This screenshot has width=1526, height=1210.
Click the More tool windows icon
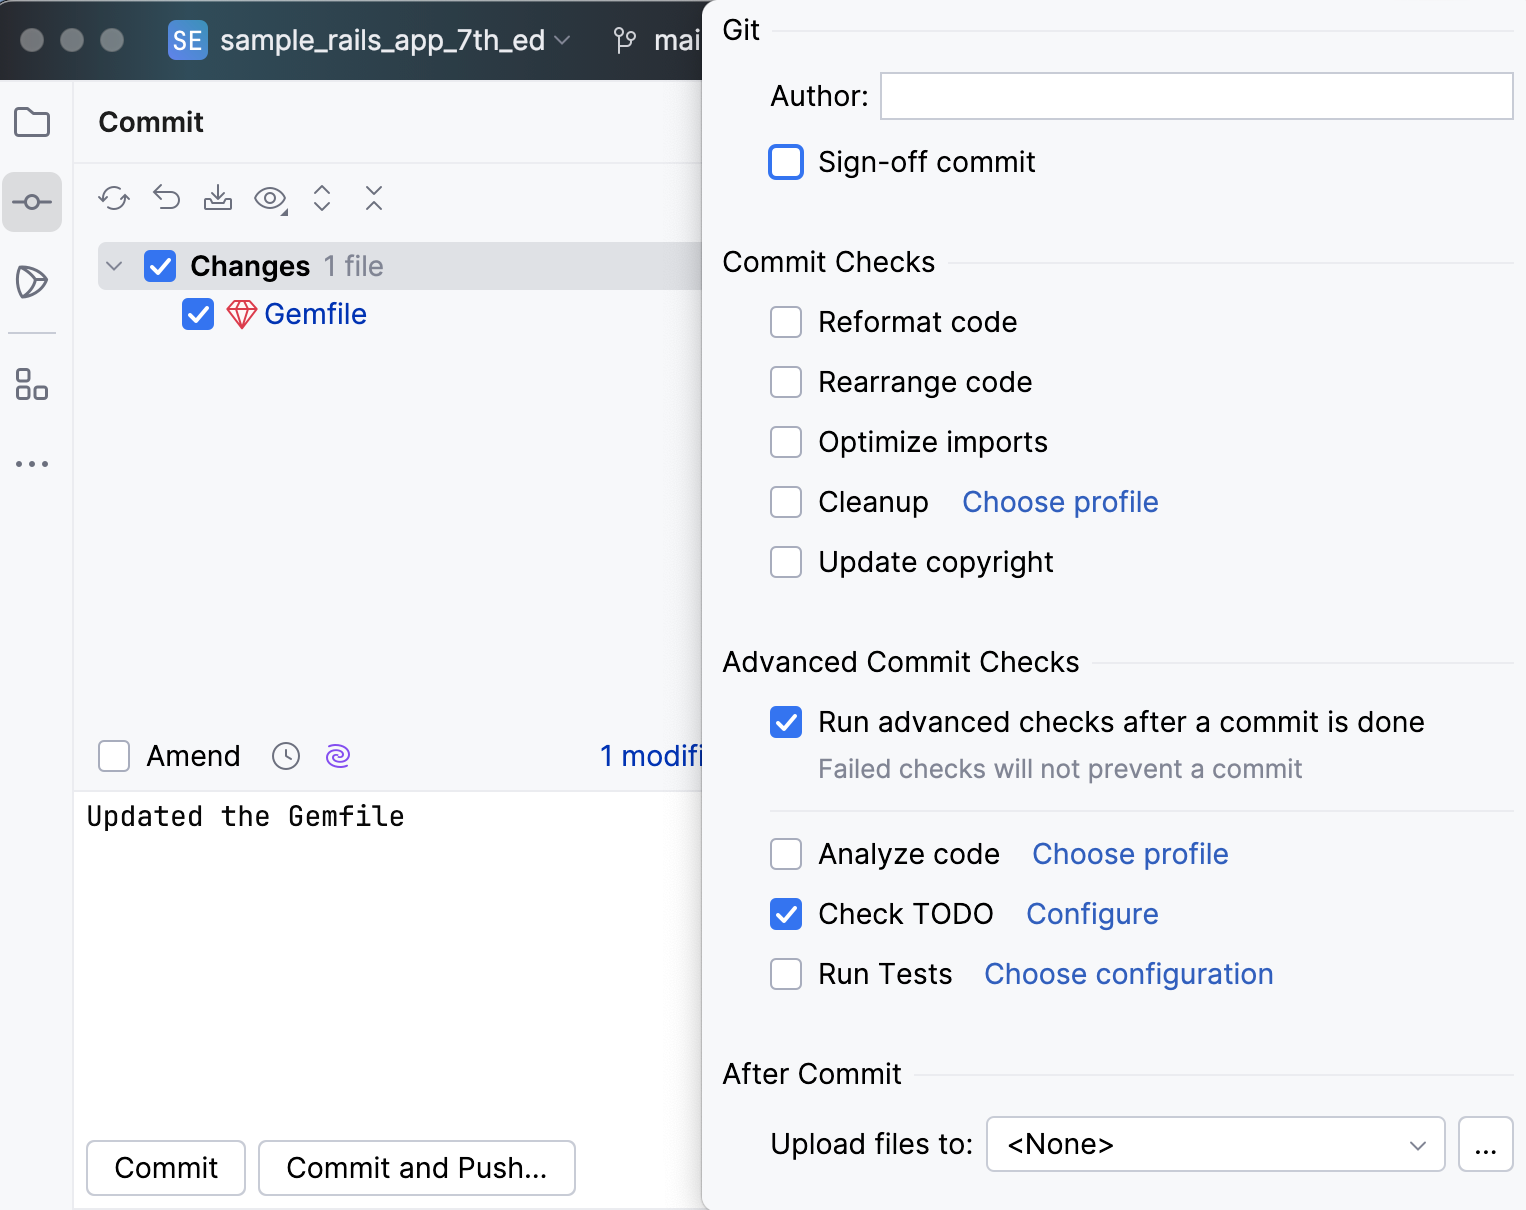click(x=32, y=463)
